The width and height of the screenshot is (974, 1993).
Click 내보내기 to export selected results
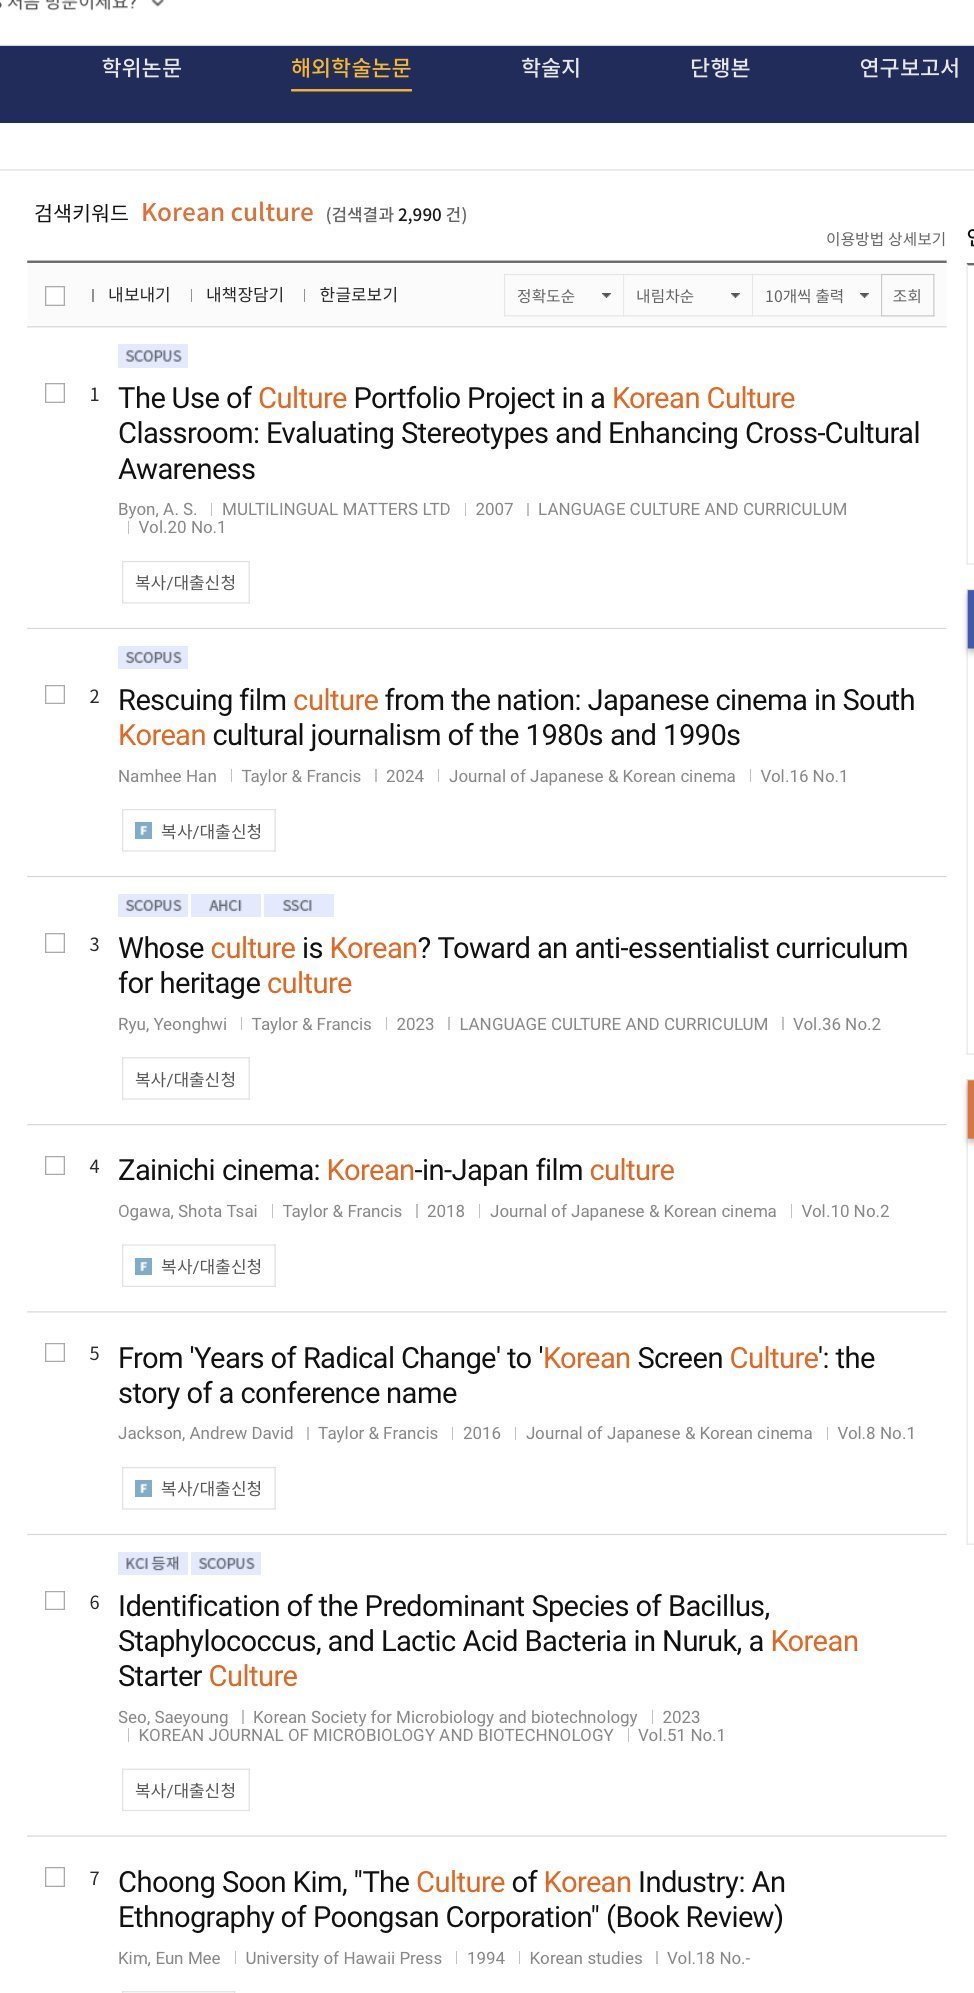[x=139, y=295]
